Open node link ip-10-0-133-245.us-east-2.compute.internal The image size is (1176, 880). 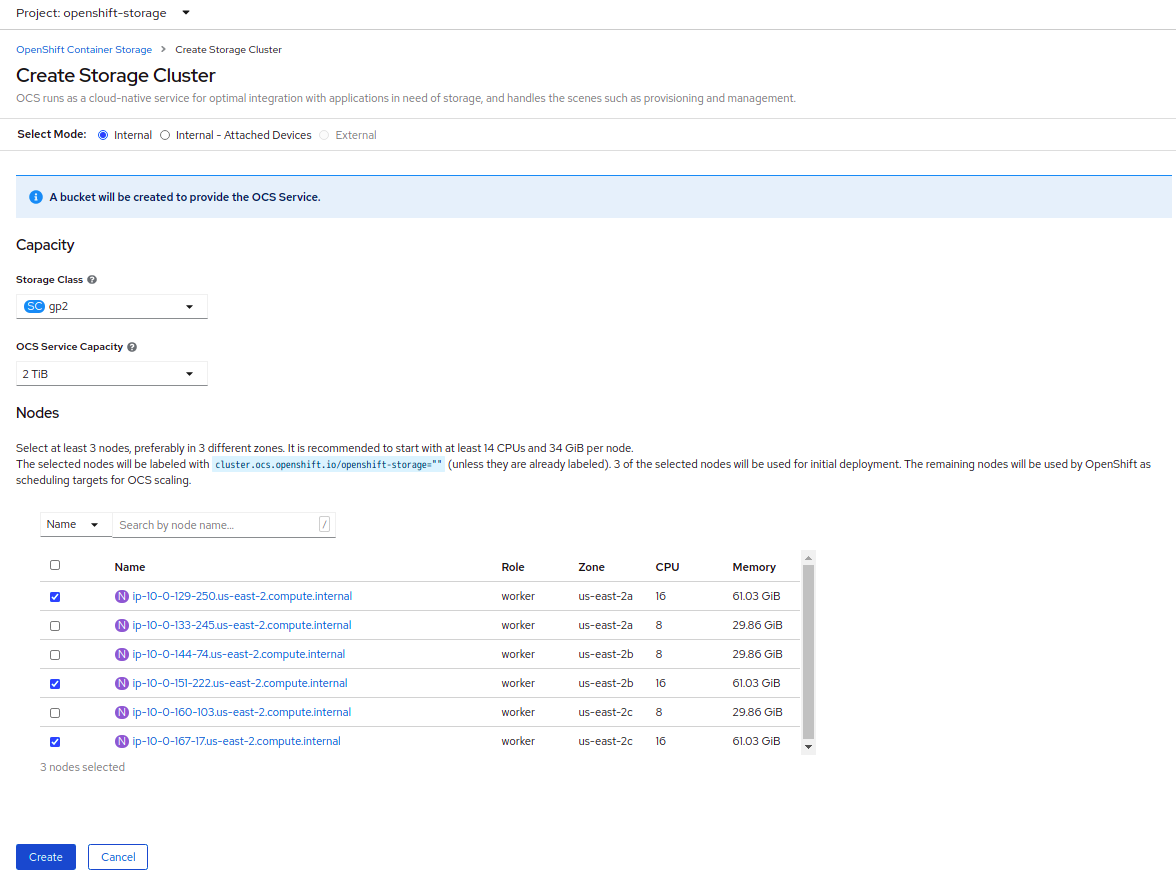tap(242, 626)
